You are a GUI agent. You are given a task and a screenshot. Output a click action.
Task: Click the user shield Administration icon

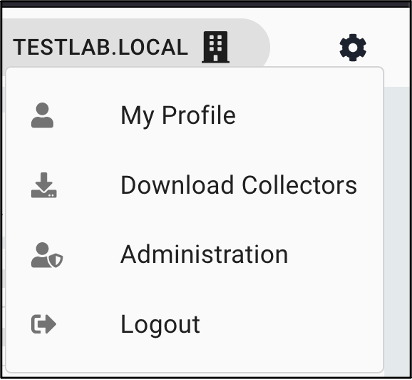(x=47, y=255)
